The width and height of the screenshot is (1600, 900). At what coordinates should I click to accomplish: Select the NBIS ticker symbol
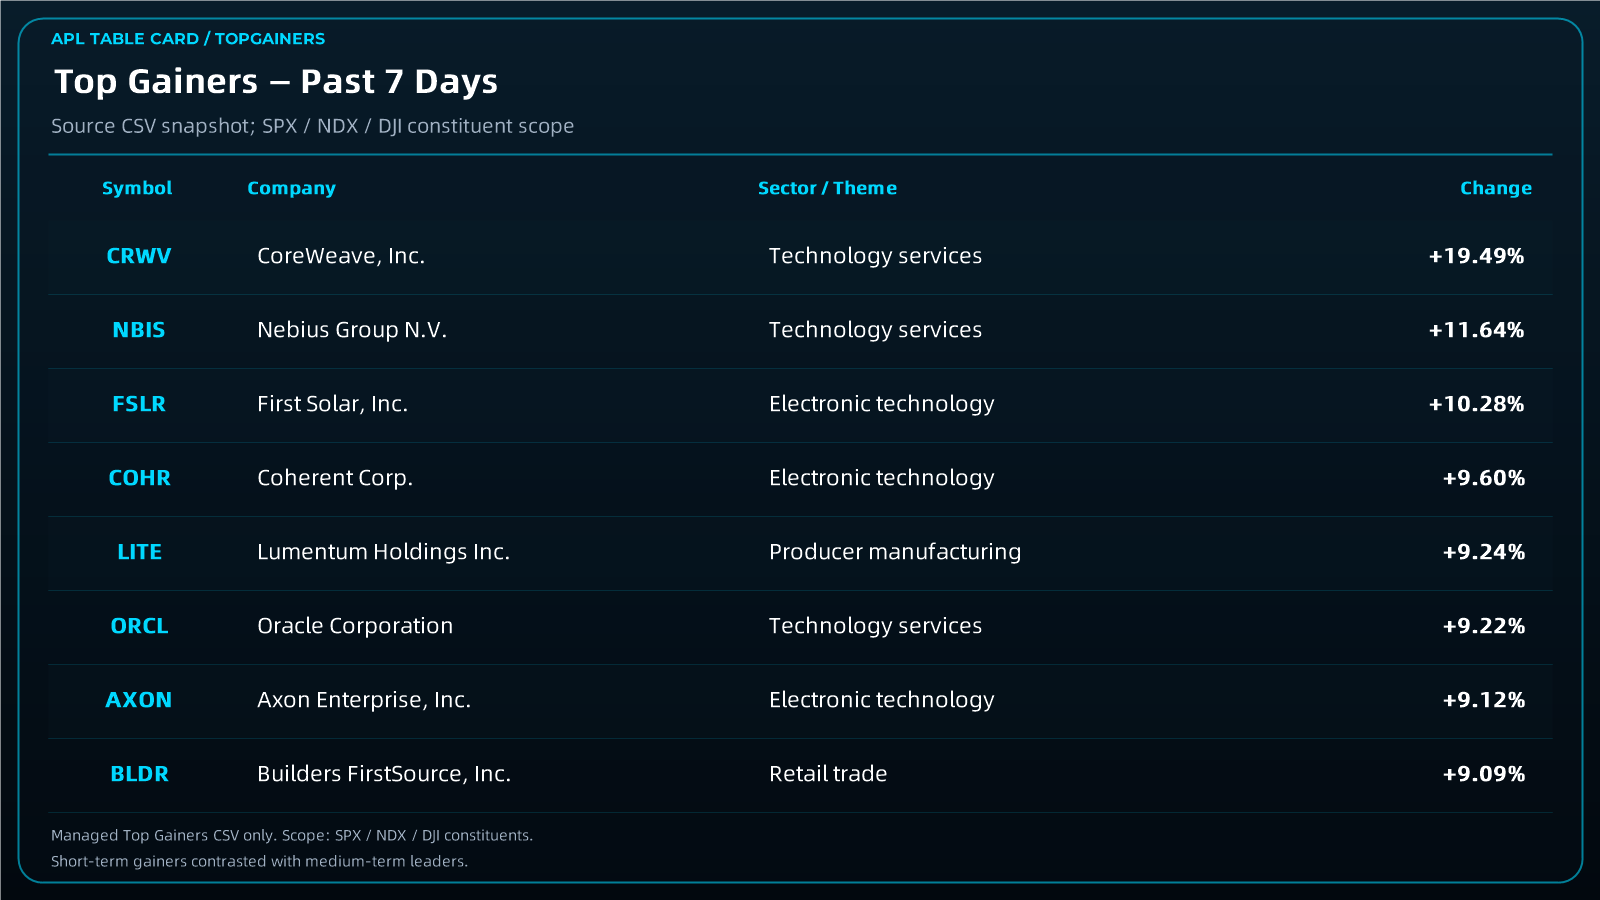pyautogui.click(x=139, y=330)
